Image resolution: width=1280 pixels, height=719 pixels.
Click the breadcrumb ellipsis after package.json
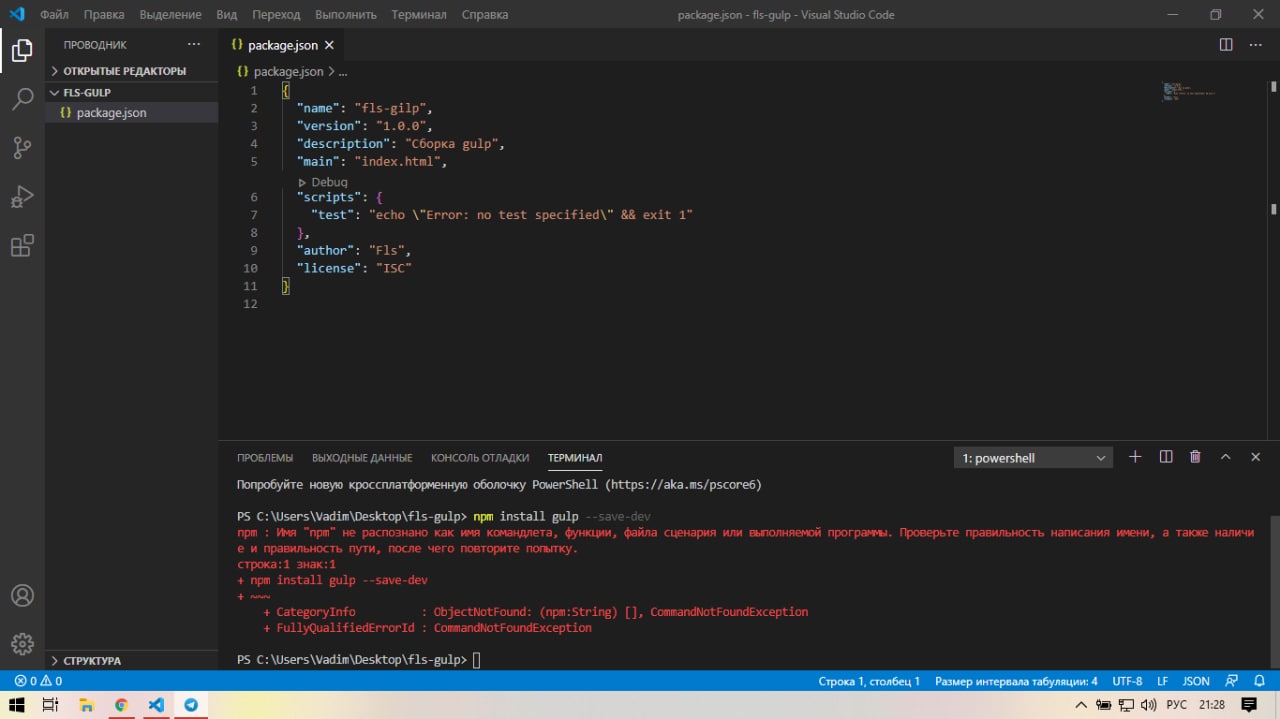point(343,72)
